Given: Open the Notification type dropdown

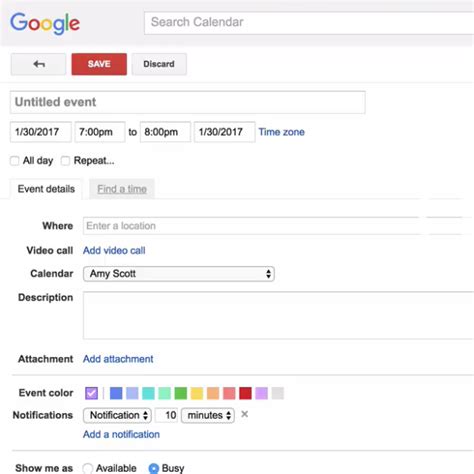Looking at the screenshot, I should [117, 415].
